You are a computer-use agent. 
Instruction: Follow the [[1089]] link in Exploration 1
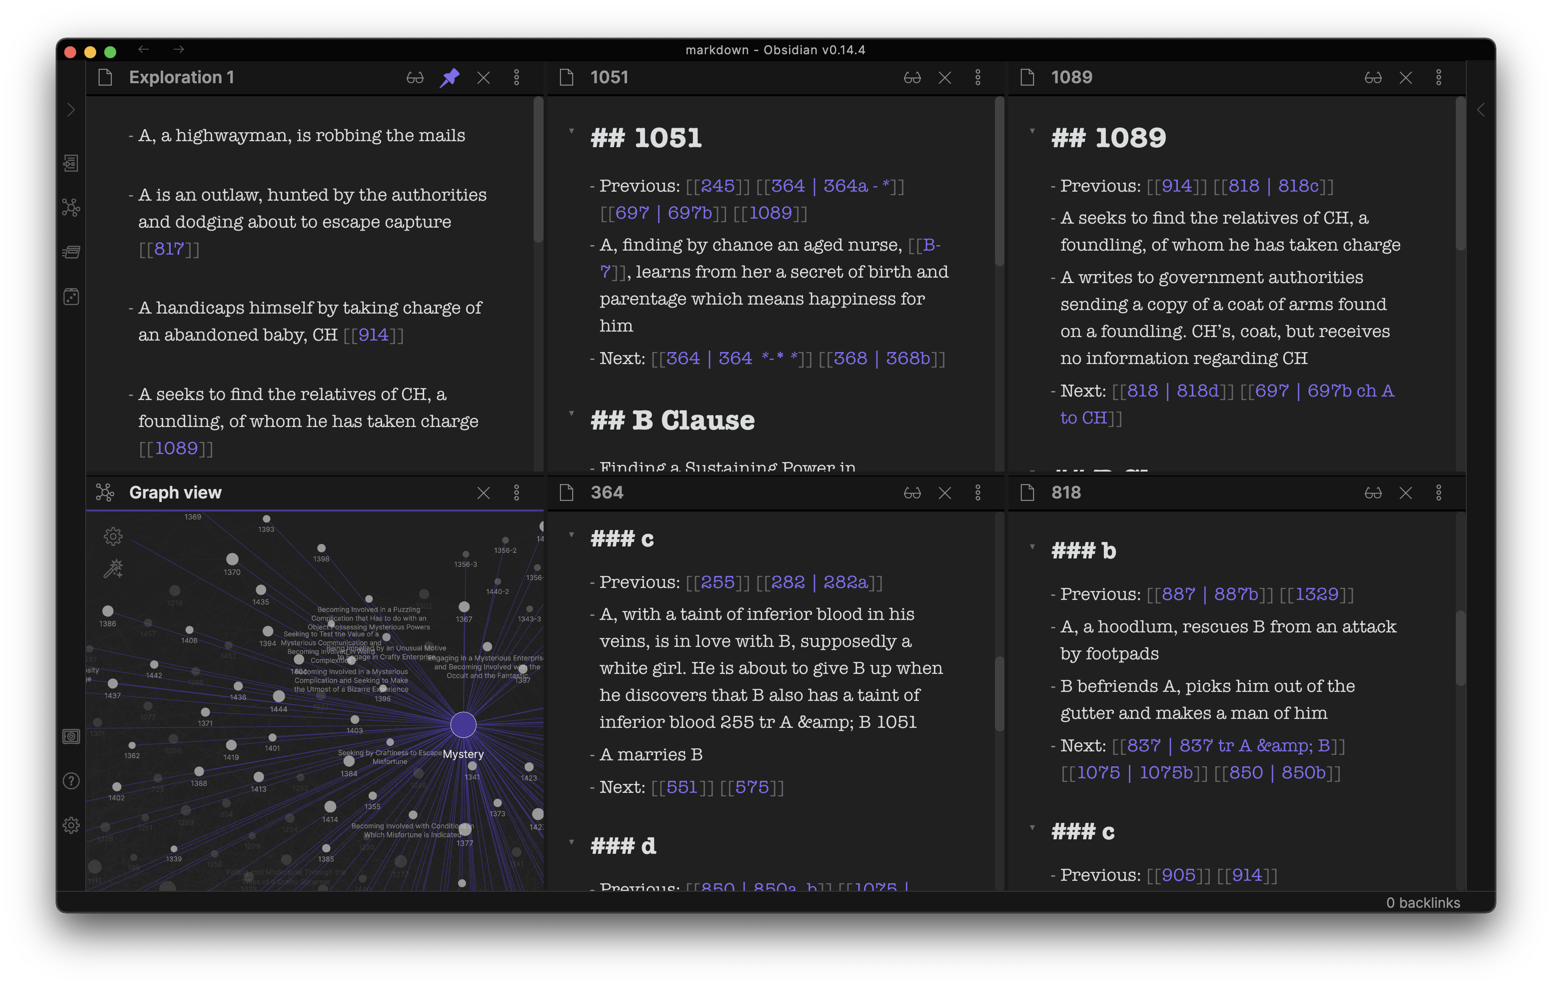tap(176, 449)
